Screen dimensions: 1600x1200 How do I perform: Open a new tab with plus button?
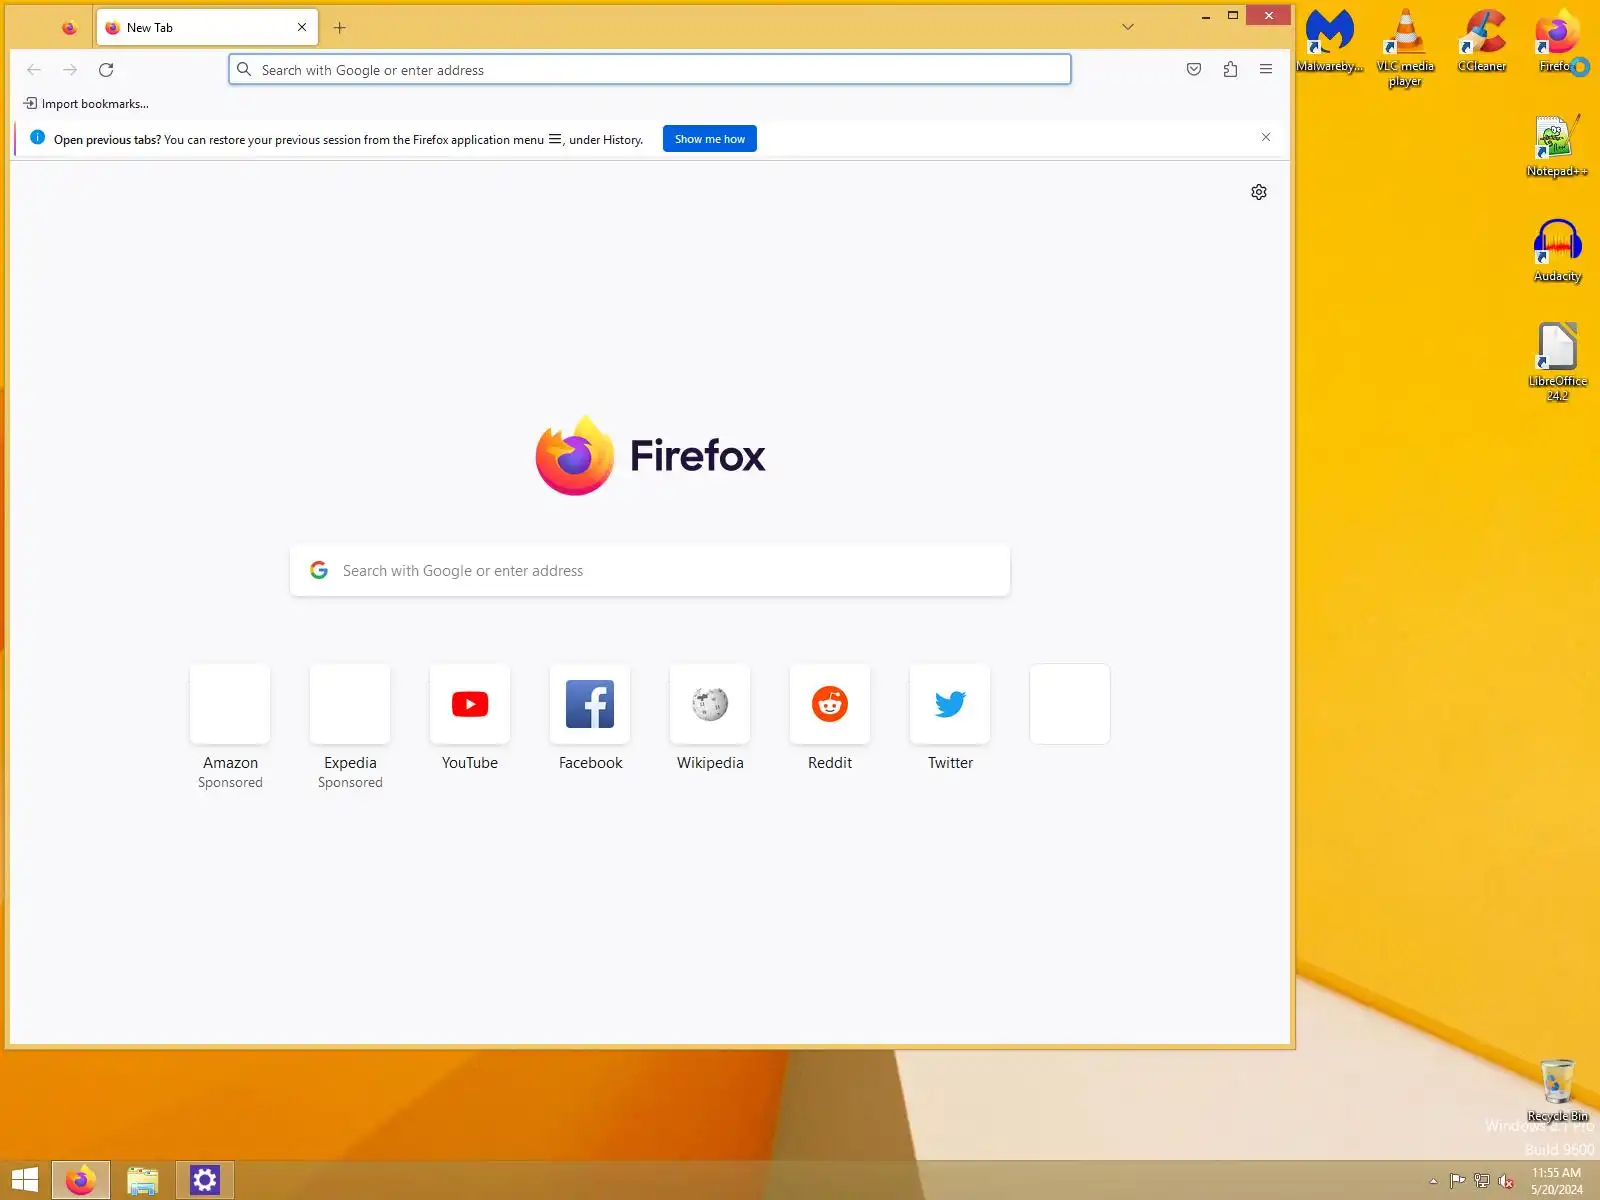coord(340,28)
